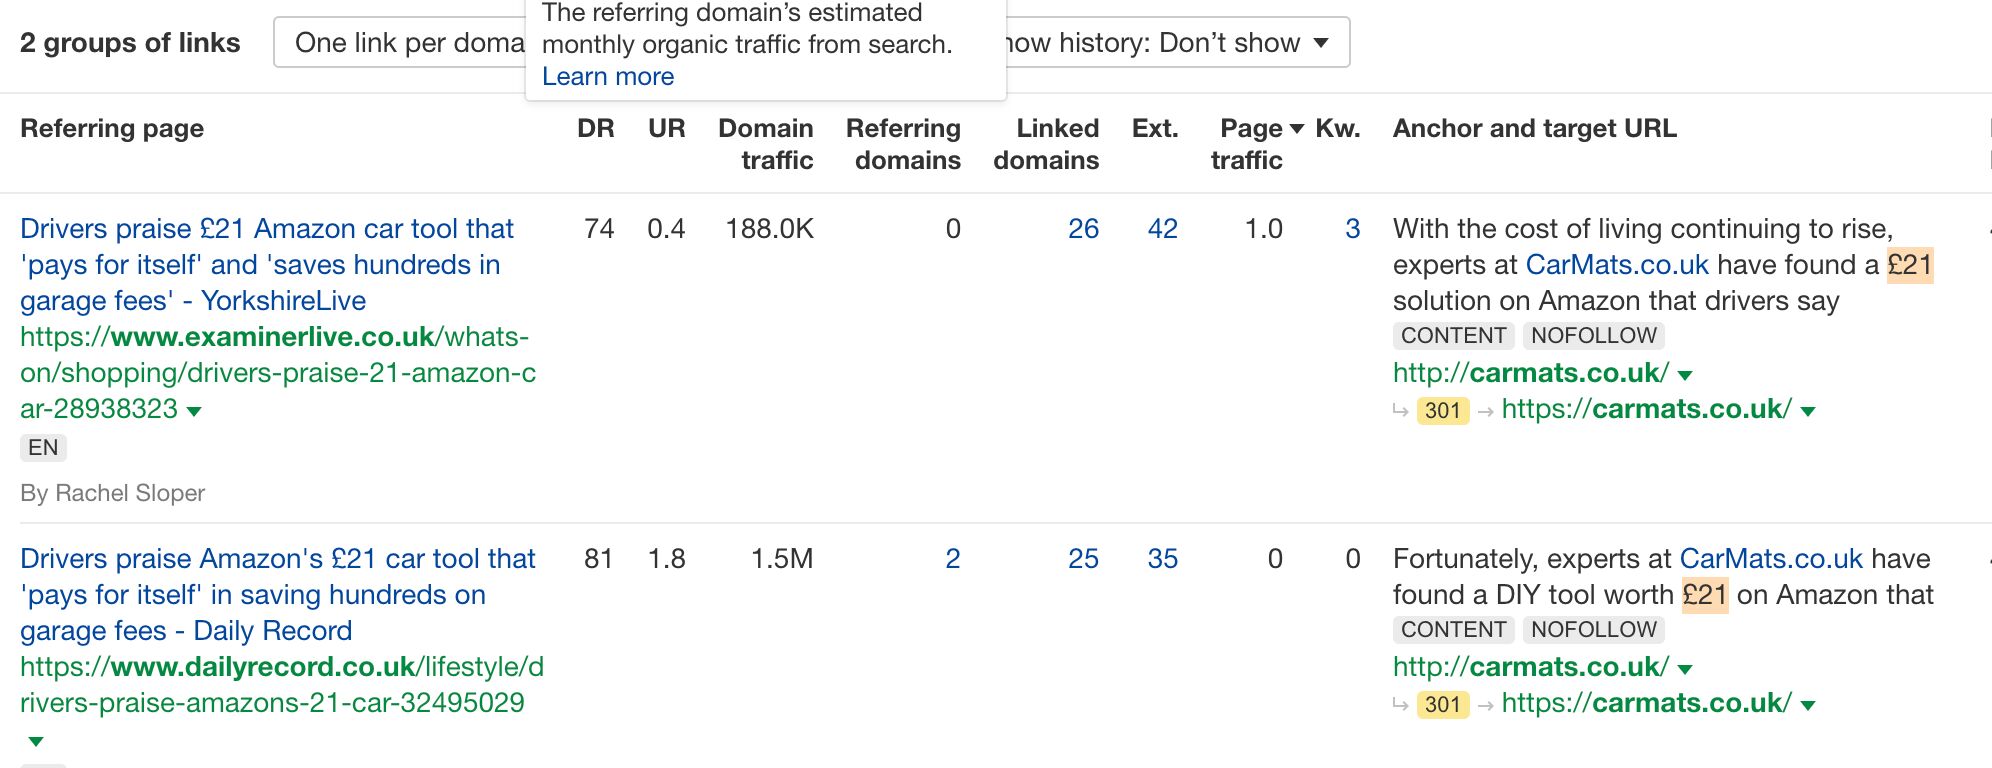Click the yellow '301' redirect badge
The image size is (1992, 768).
(x=1440, y=409)
